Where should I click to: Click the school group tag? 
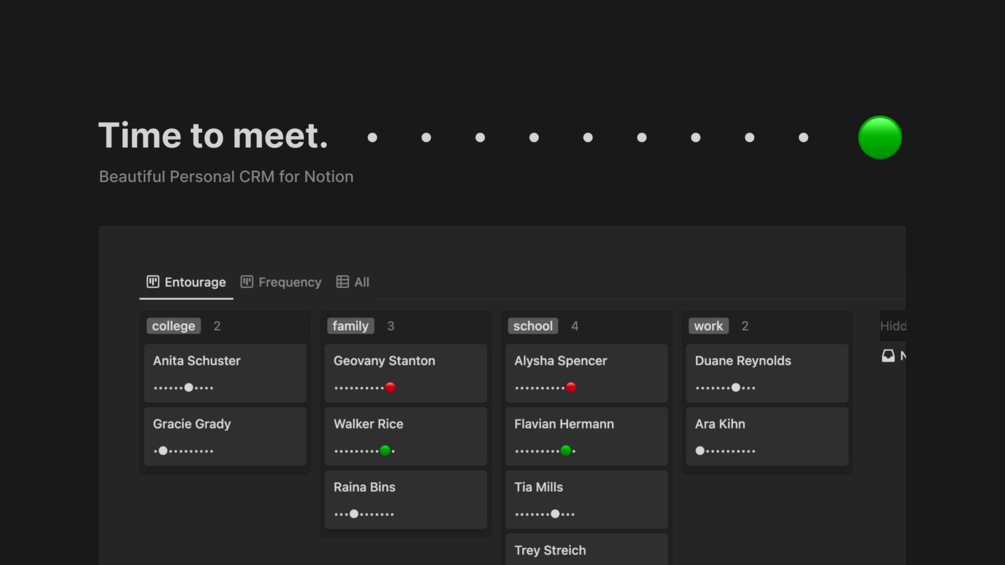click(533, 326)
